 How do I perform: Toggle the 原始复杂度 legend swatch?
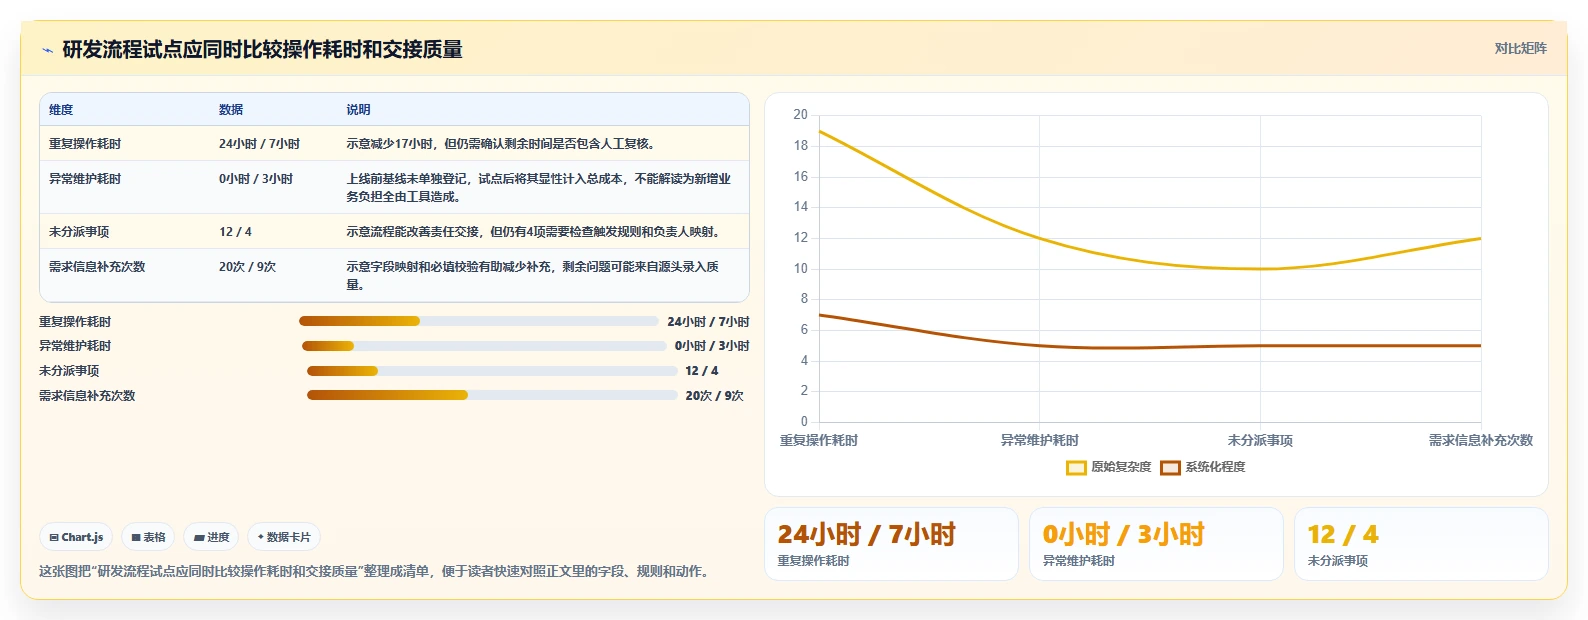click(1076, 467)
